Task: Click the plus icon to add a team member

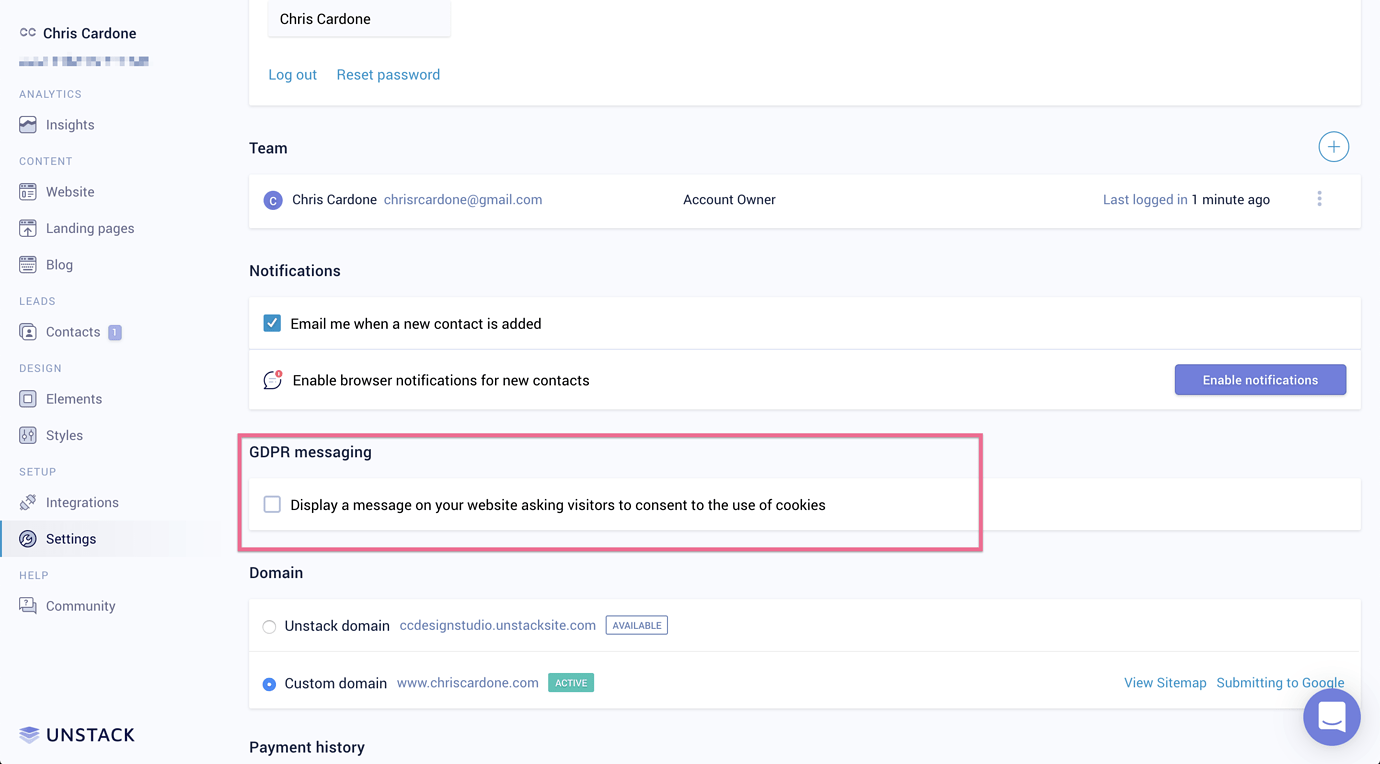Action: click(x=1333, y=146)
